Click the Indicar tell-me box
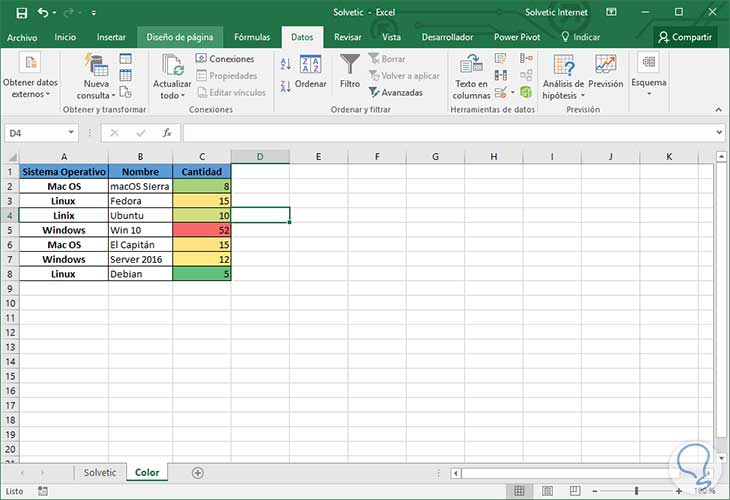Screen dimensions: 730x500 (x=580, y=37)
